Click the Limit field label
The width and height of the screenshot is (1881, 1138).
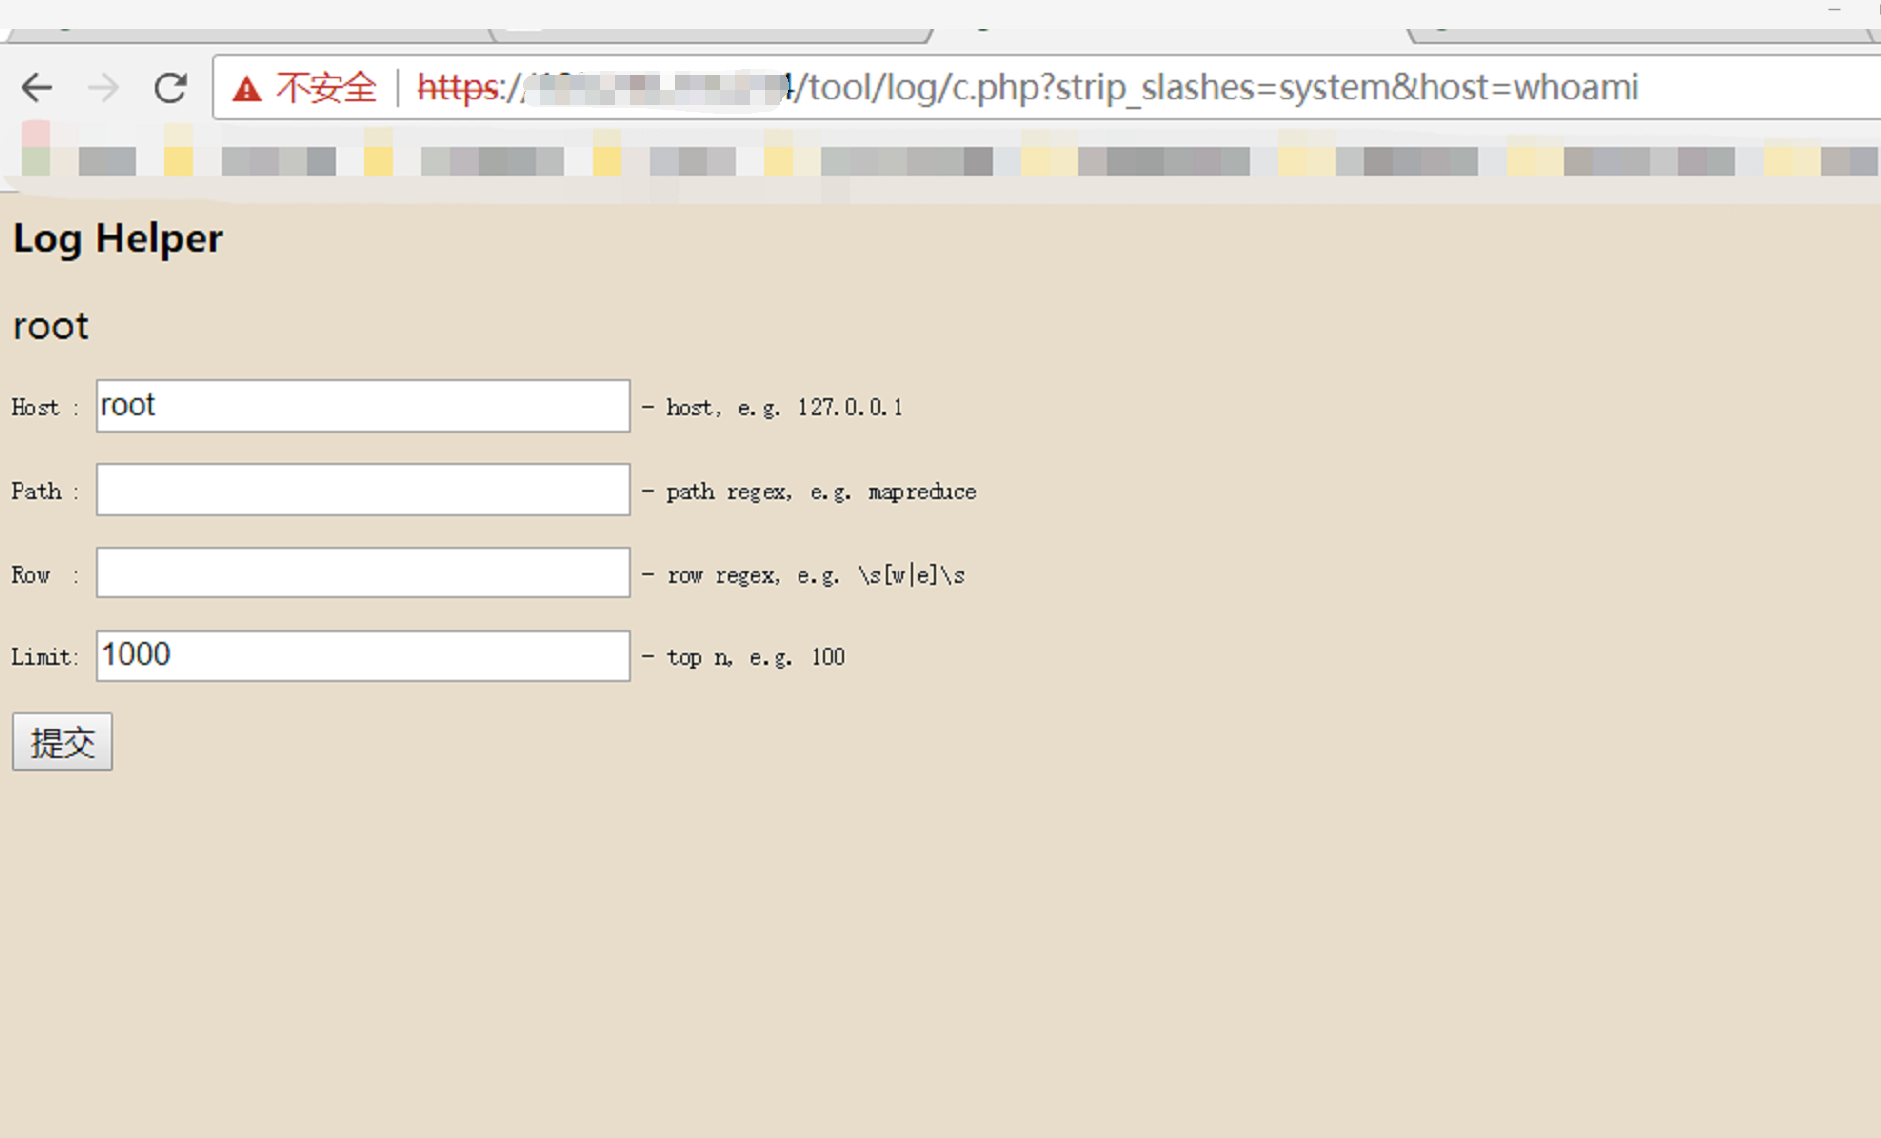tap(45, 657)
